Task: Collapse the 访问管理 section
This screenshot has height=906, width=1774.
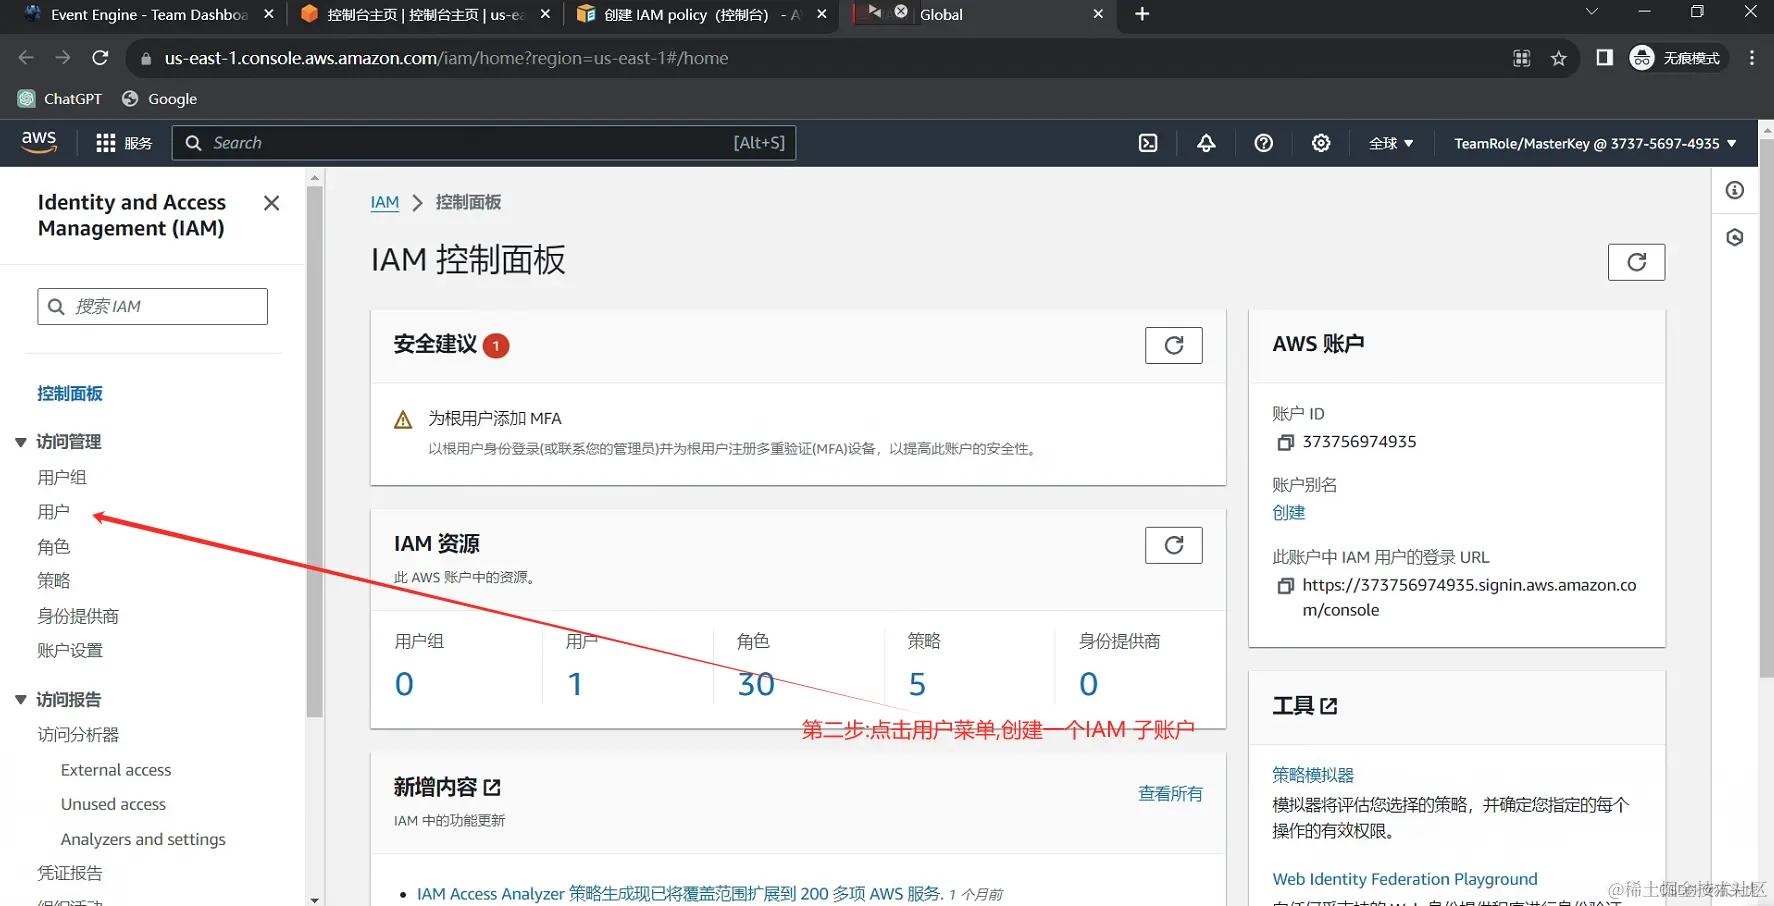Action: pos(20,442)
